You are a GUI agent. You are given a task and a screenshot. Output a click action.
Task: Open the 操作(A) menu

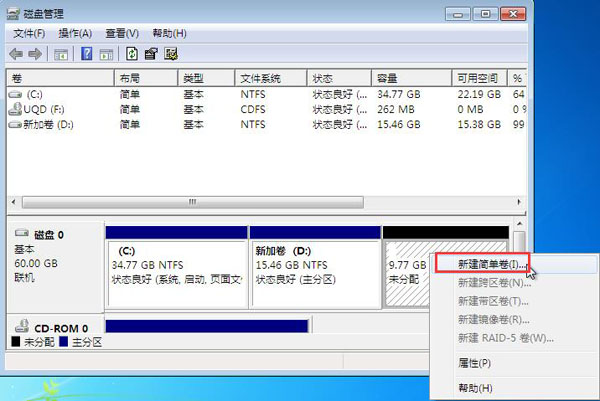[x=75, y=34]
